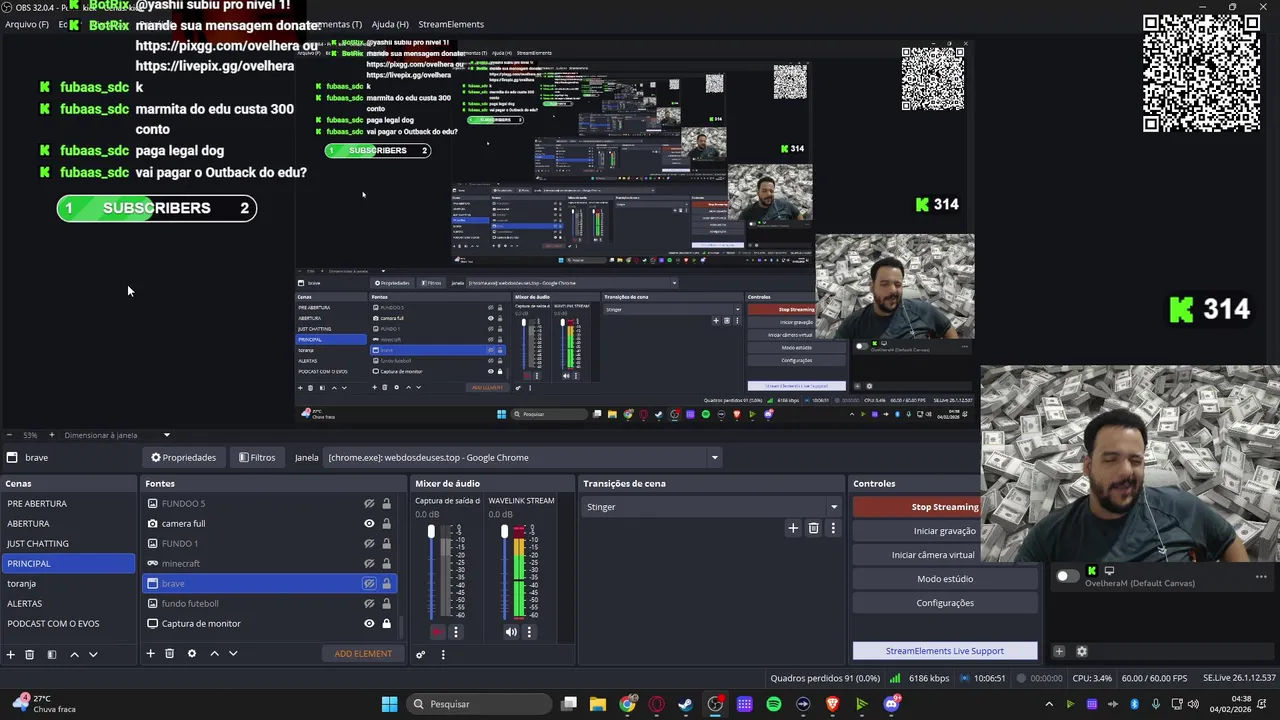This screenshot has width=1280, height=720.
Task: Open Spotify from the taskbar
Action: [x=774, y=704]
